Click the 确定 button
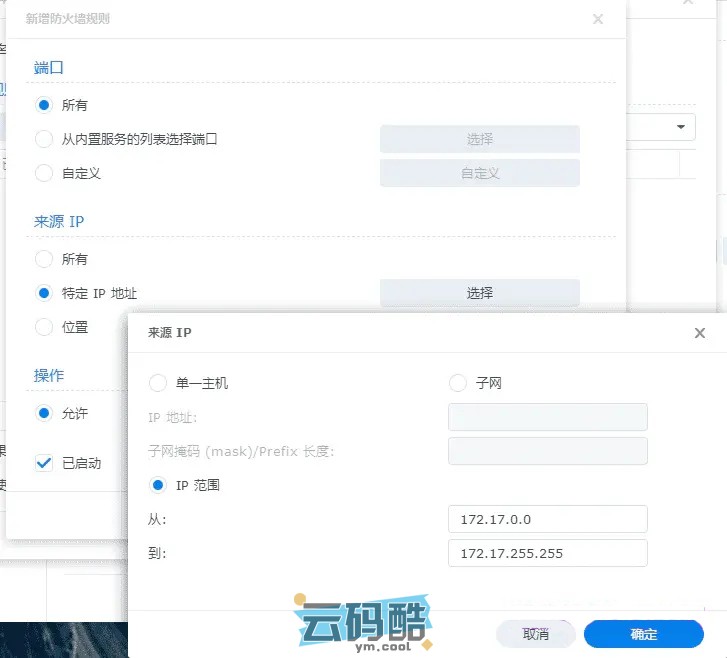 643,634
